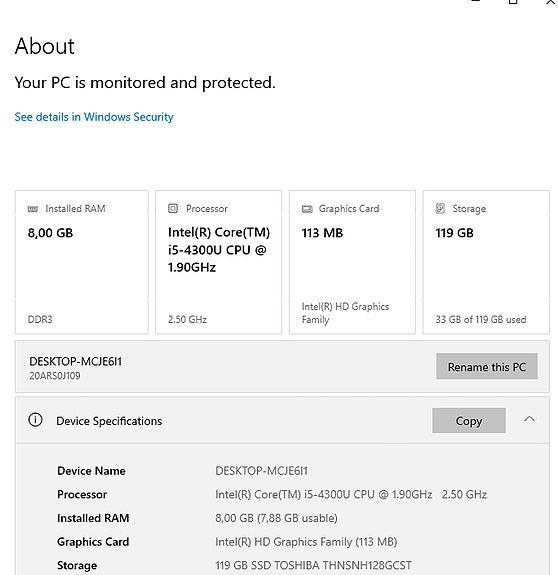Select the 20ARS0J109 model text
Image resolution: width=558 pixels, height=575 pixels.
pyautogui.click(x=55, y=376)
